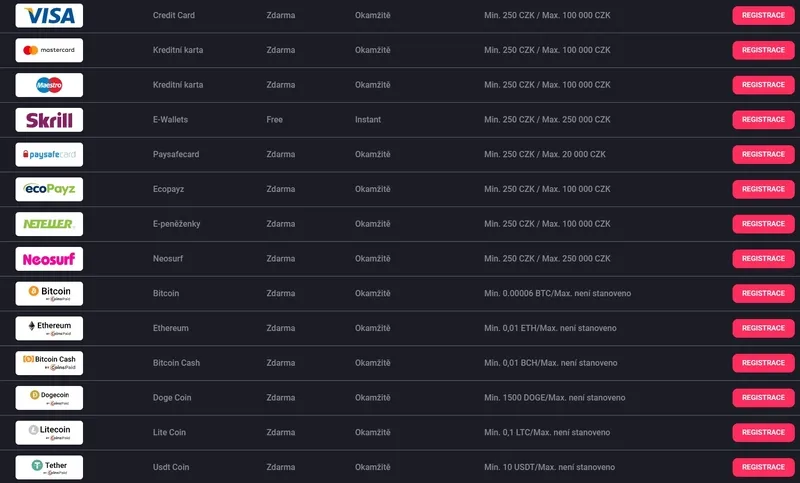This screenshot has width=800, height=483.
Task: Select the paysafecard logo
Action: pyautogui.click(x=49, y=154)
